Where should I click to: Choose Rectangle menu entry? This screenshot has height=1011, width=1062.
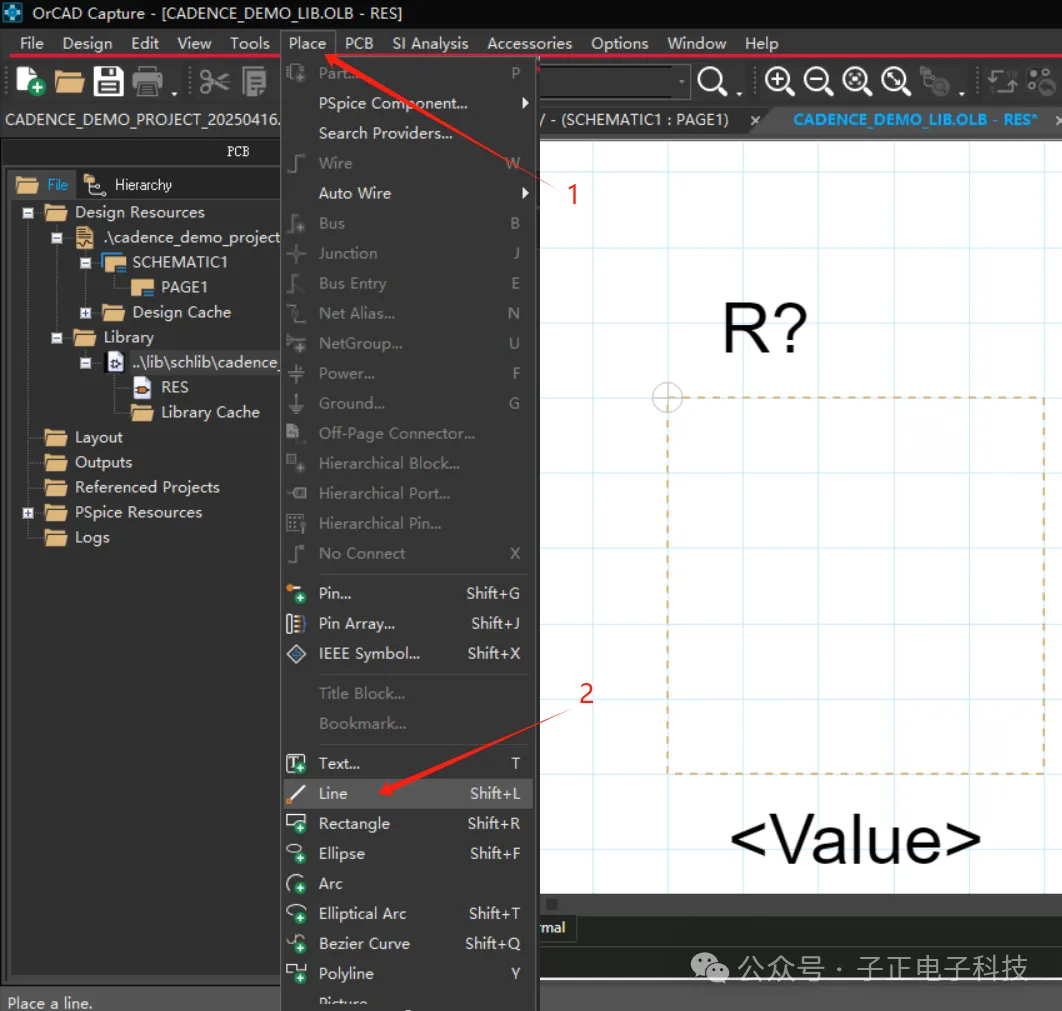coord(406,823)
